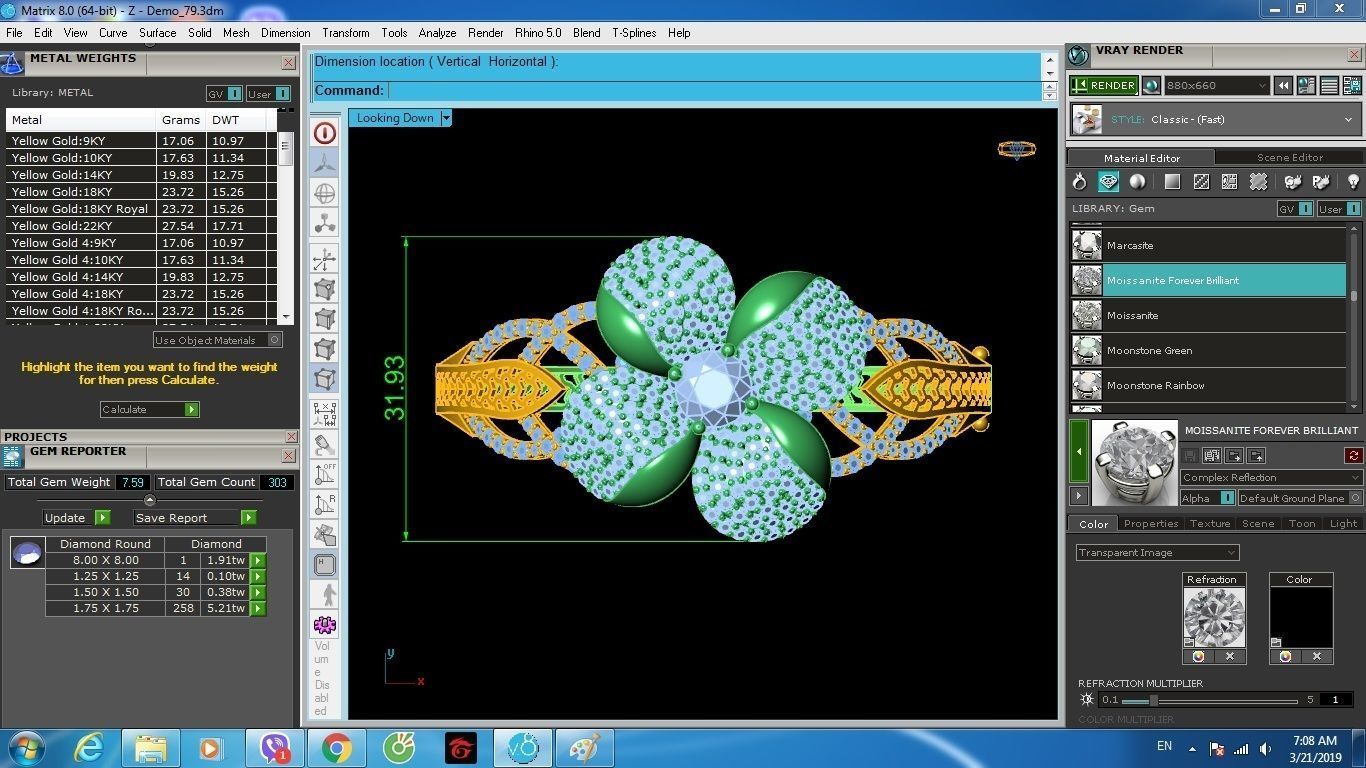Click the walking figure icon in sidebar
Screen dimensions: 1366x768
325,595
